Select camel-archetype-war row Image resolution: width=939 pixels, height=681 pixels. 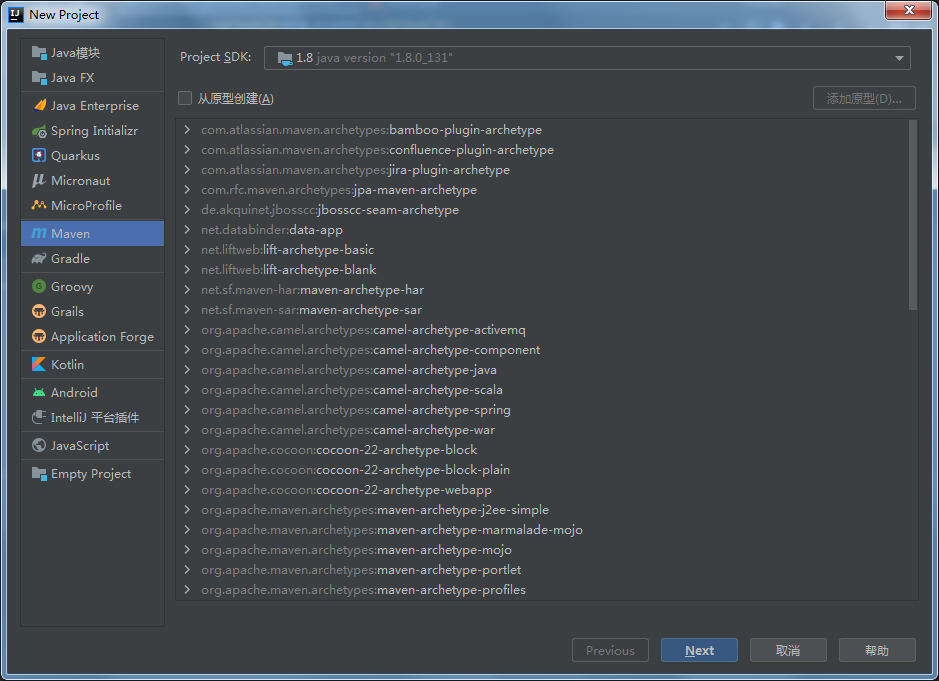coord(542,429)
